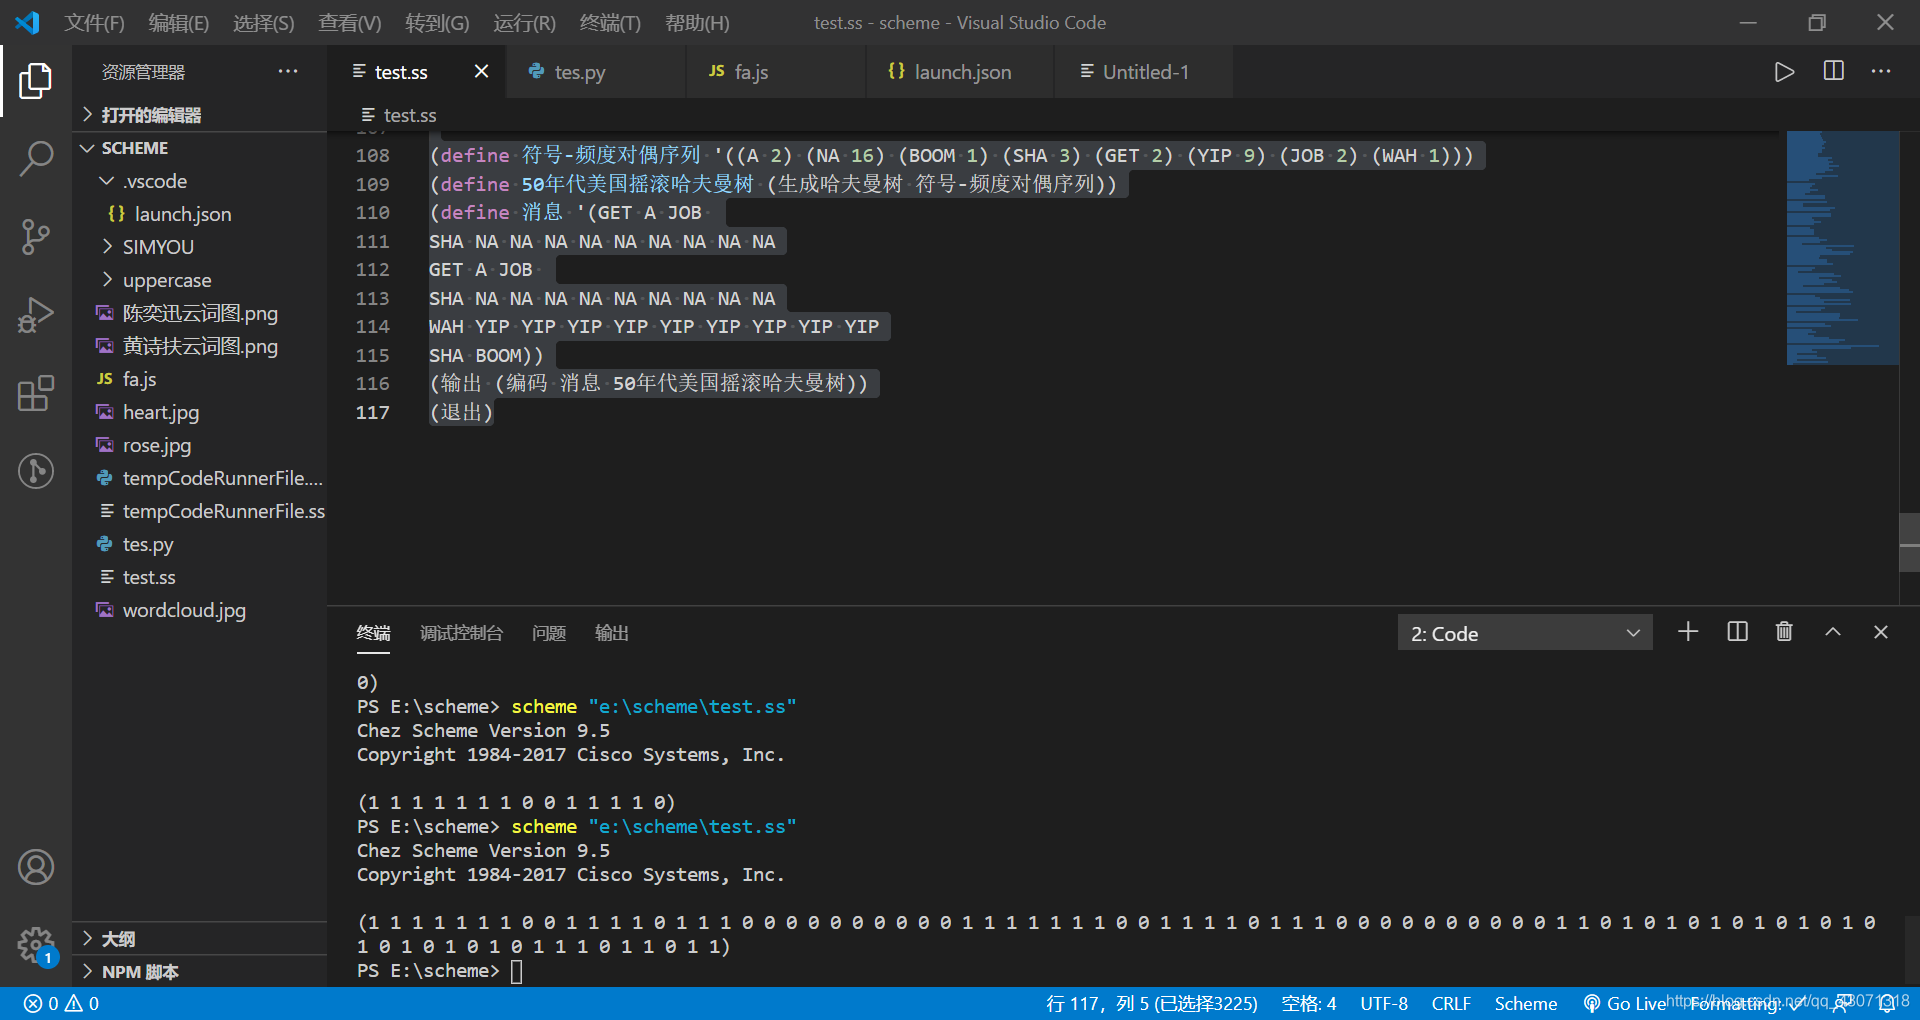This screenshot has height=1020, width=1920.
Task: Maximize the panel with up chevron
Action: tap(1833, 632)
